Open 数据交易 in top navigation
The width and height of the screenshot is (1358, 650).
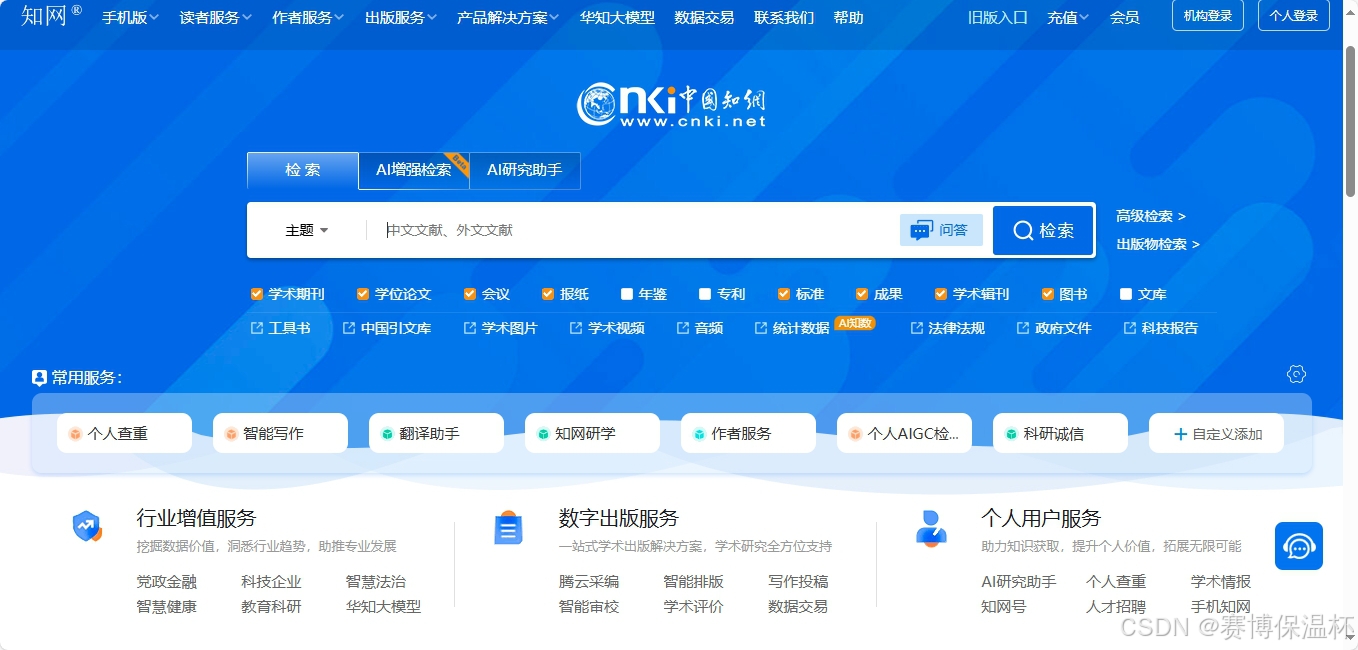pos(704,18)
